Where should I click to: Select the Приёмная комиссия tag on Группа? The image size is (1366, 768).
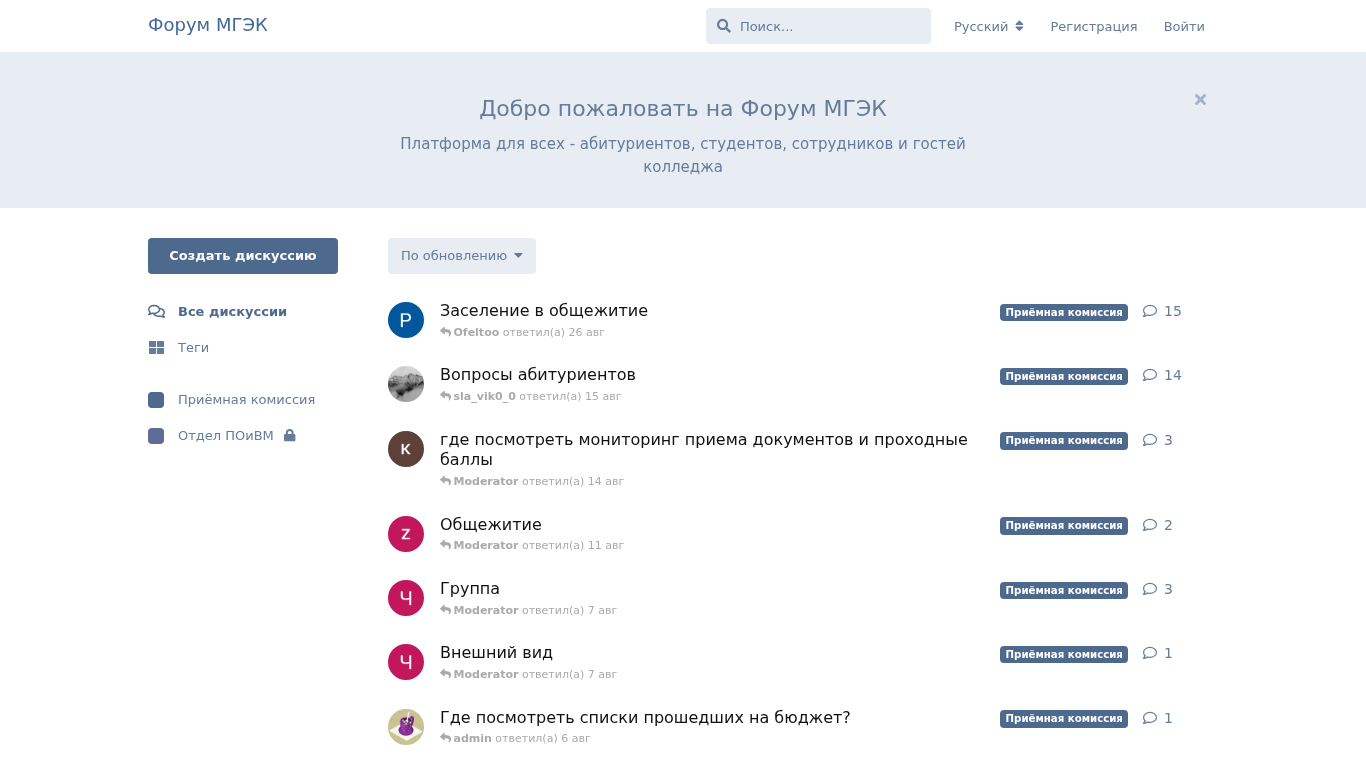pyautogui.click(x=1063, y=590)
